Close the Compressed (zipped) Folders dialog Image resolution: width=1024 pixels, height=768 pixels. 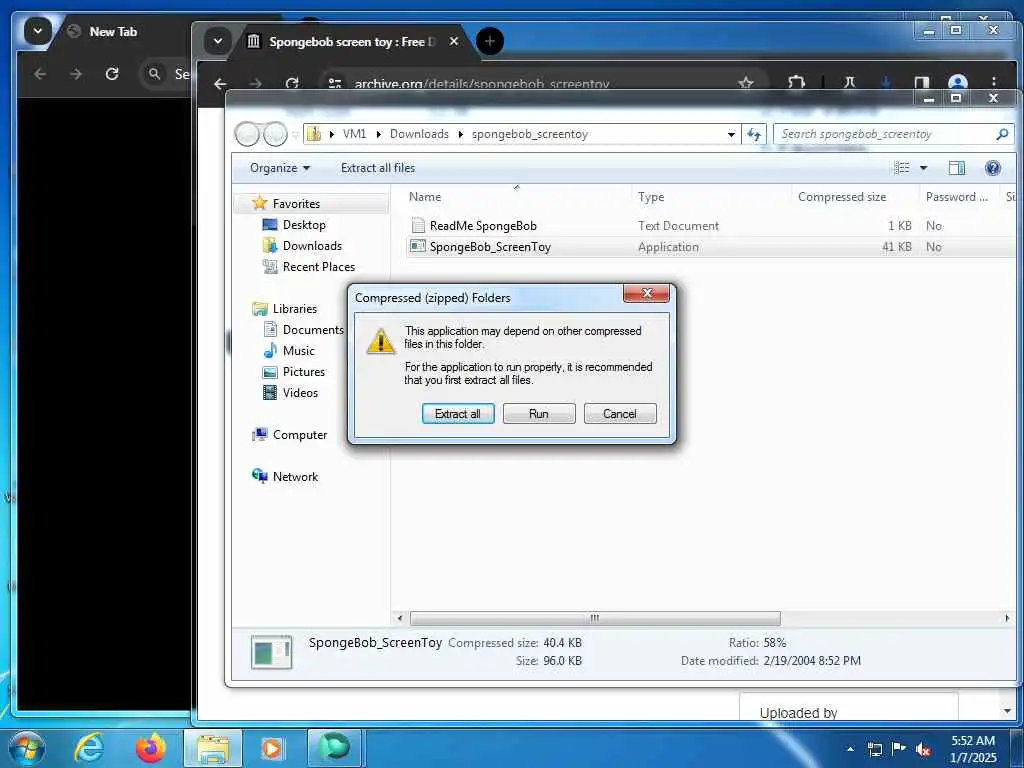pyautogui.click(x=647, y=293)
